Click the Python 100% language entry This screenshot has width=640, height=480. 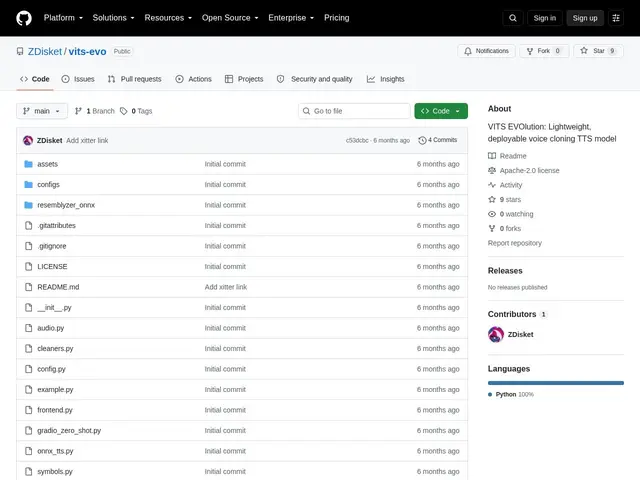pos(511,394)
